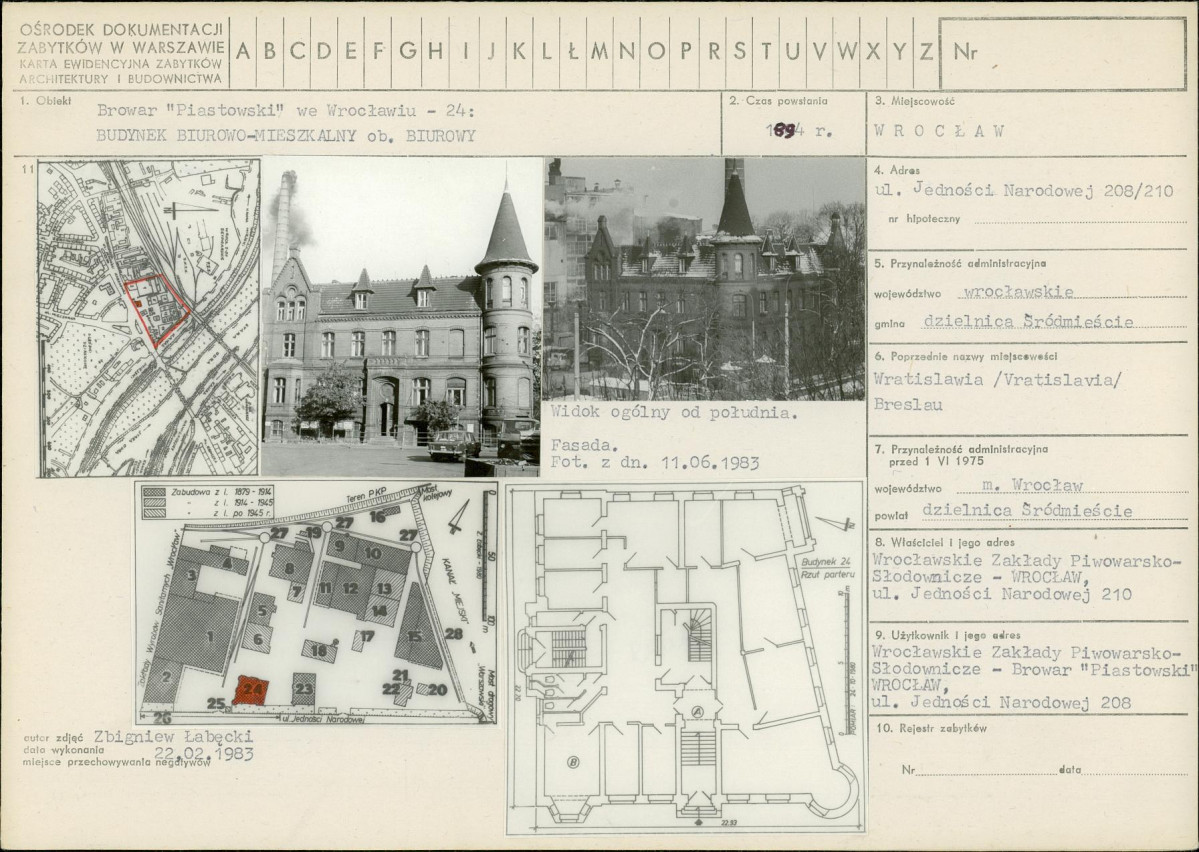1199x852 pixels.
Task: Open the general view from south photo
Action: click(x=704, y=279)
